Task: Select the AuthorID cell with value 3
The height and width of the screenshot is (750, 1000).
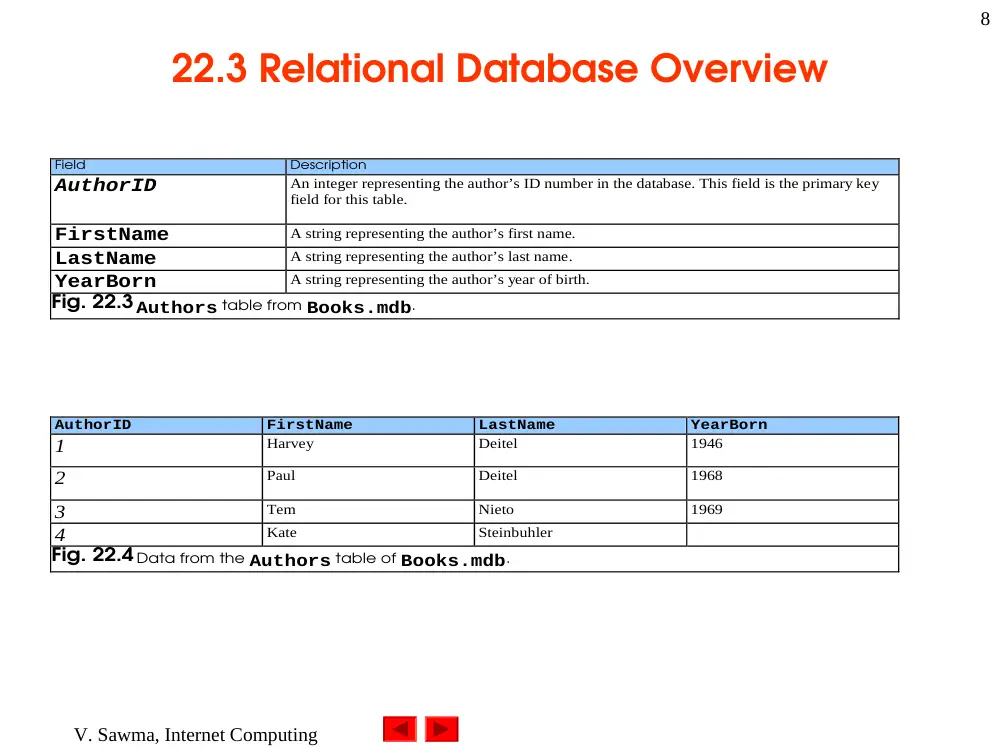Action: point(156,511)
